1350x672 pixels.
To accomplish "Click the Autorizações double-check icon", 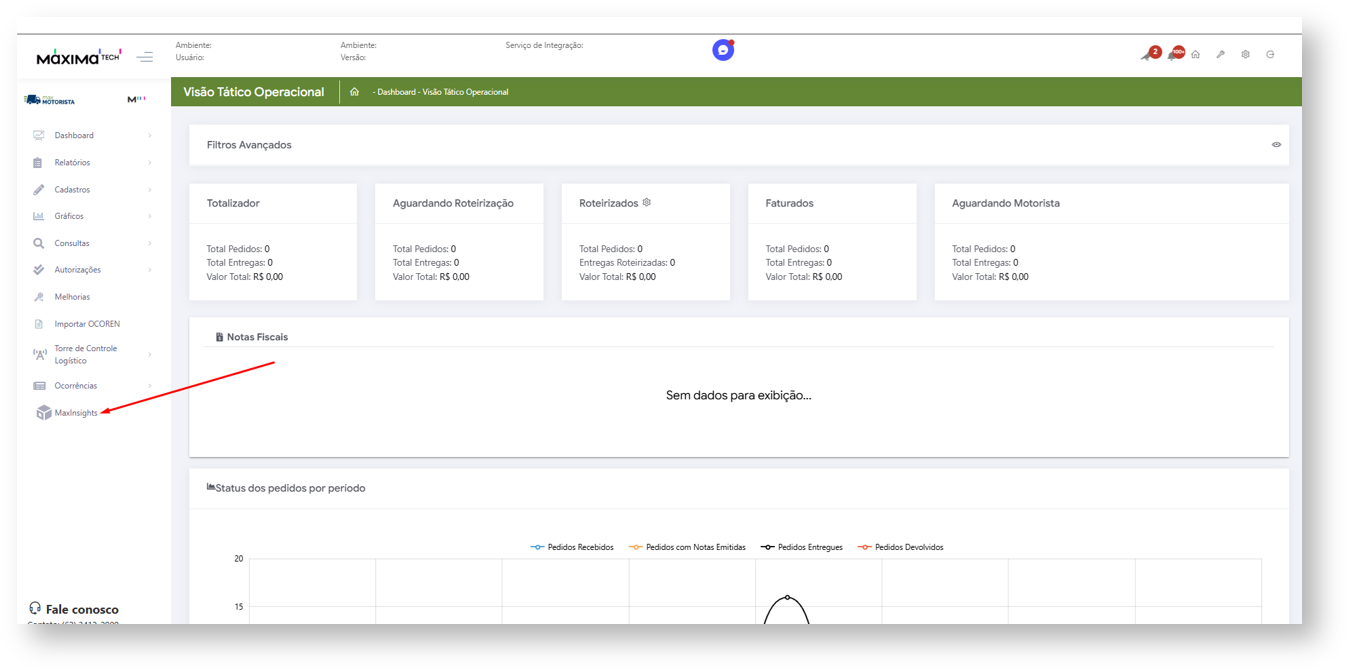I will click(x=39, y=270).
